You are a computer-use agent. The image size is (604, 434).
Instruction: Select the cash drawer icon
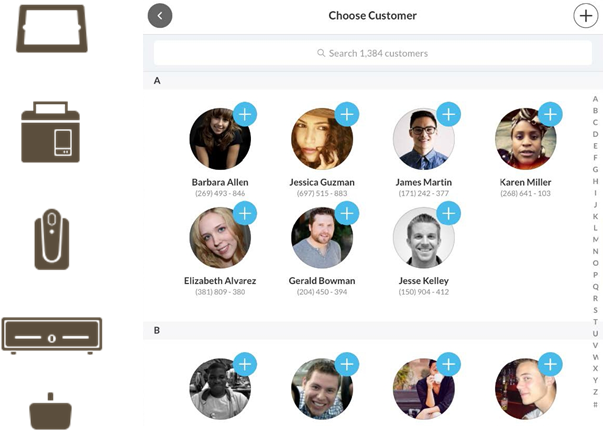point(52,335)
